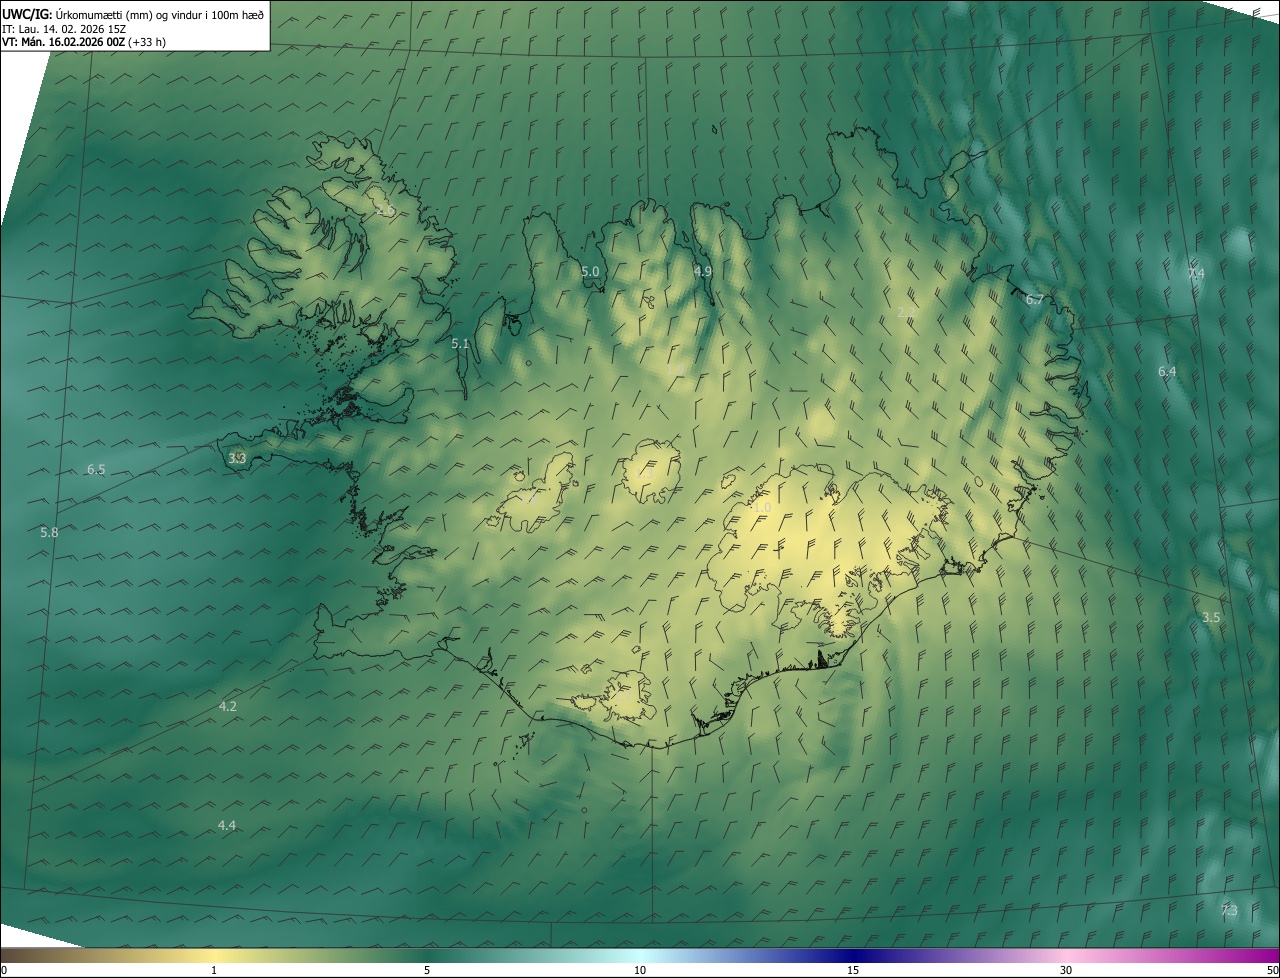Click the 50 tick label on the color scale
The height and width of the screenshot is (978, 1280).
[x=1272, y=970]
